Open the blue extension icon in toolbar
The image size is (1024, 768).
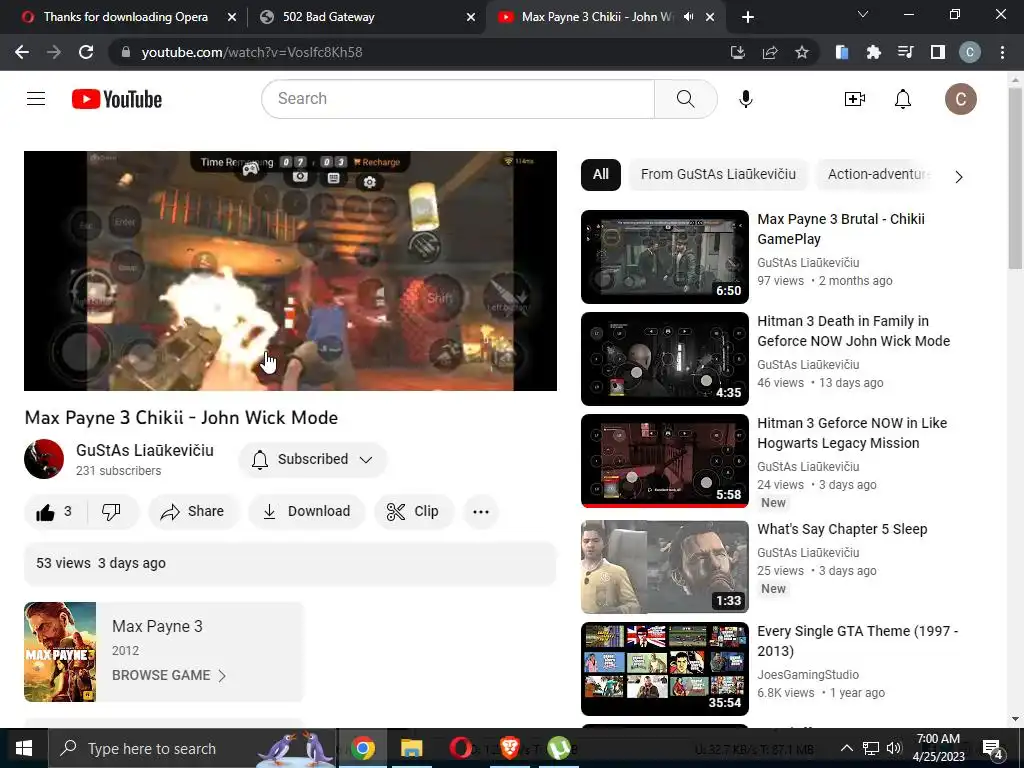tap(842, 52)
